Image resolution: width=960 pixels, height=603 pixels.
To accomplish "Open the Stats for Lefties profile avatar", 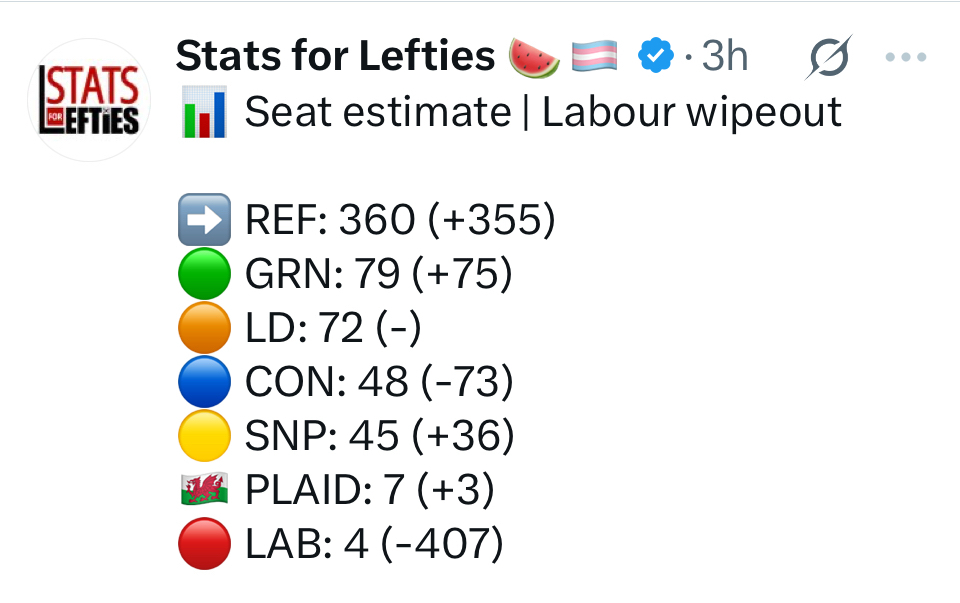I will click(x=88, y=100).
